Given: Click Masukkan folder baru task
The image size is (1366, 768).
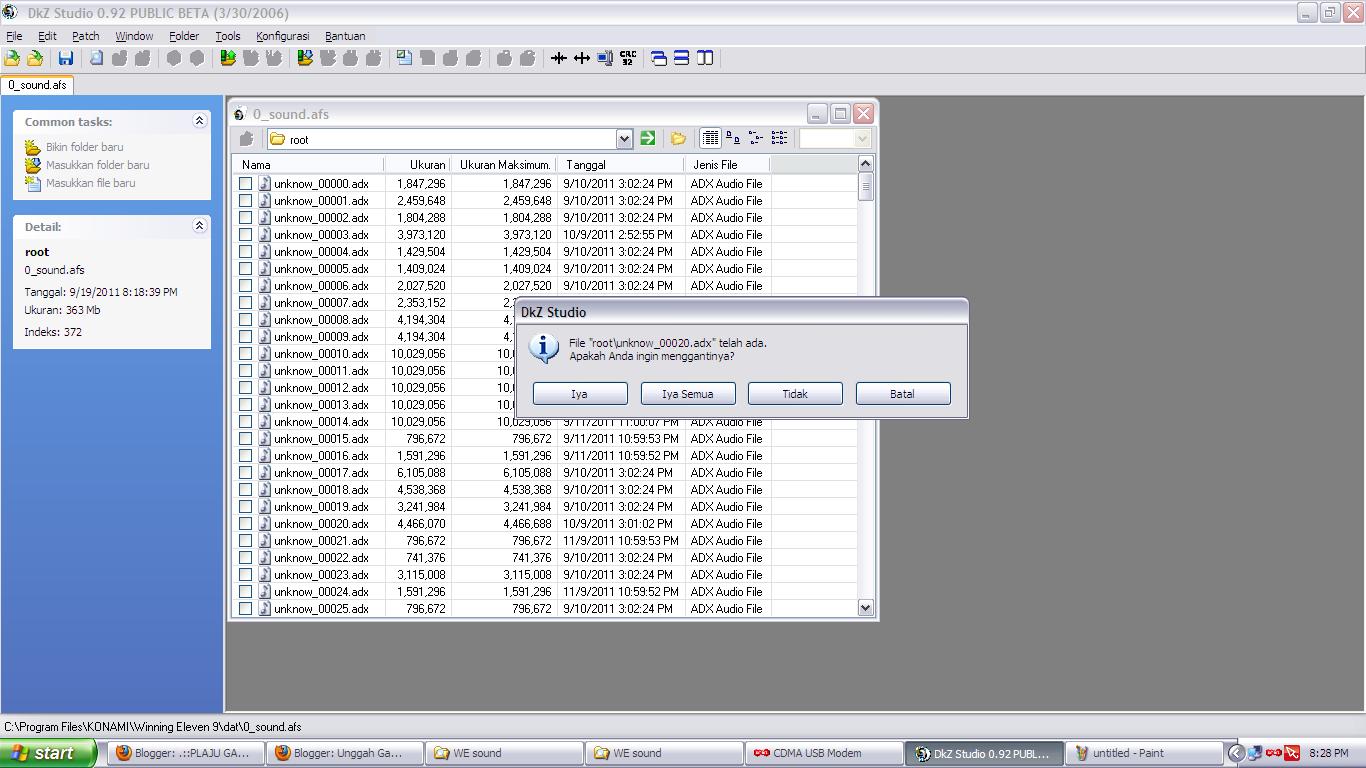Looking at the screenshot, I should tap(97, 165).
